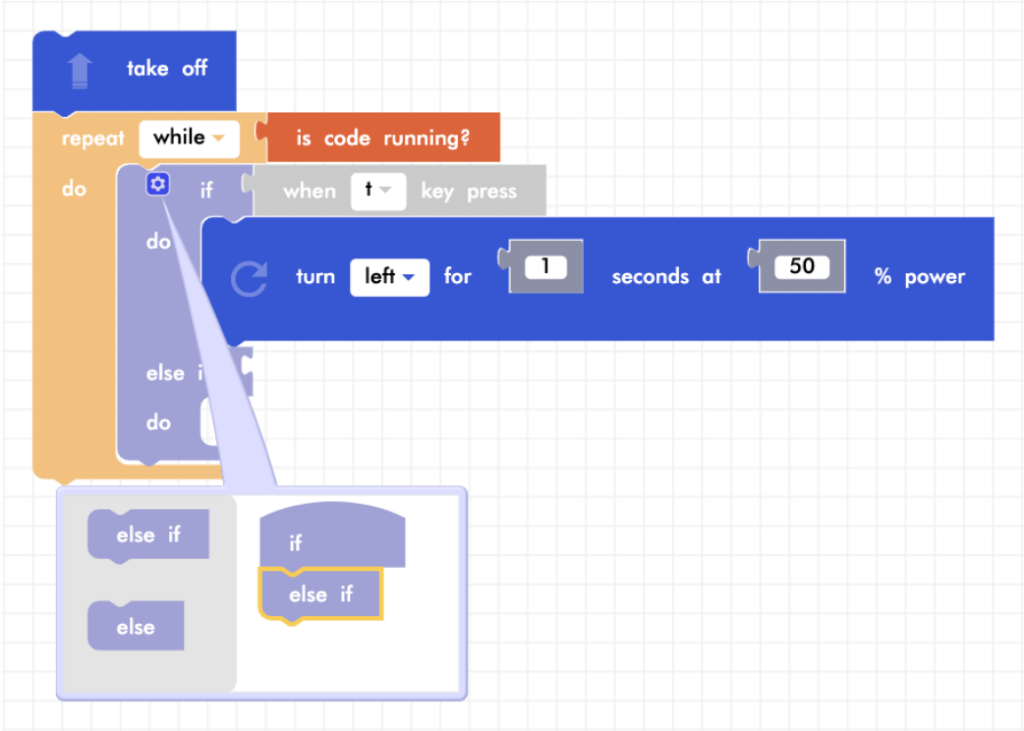Open the repeat 'while' dropdown
This screenshot has width=1024, height=731.
189,138
